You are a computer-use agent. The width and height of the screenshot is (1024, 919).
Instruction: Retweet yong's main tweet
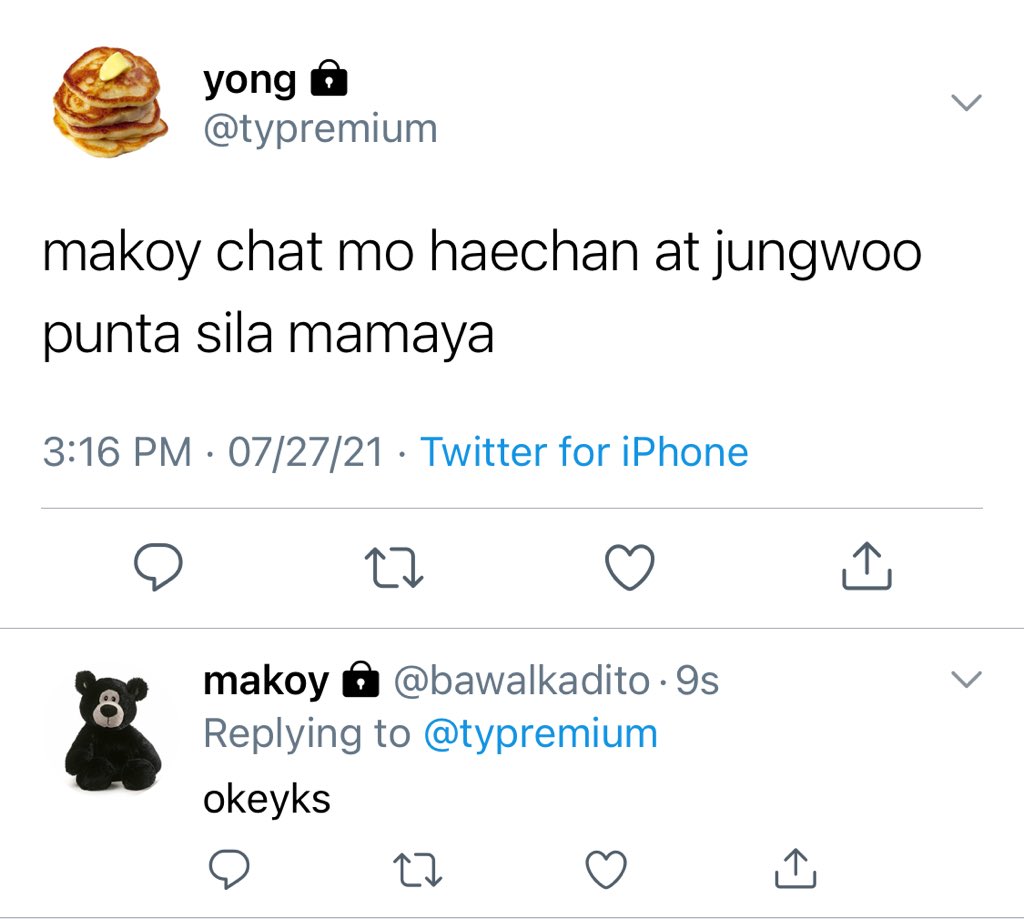point(394,568)
